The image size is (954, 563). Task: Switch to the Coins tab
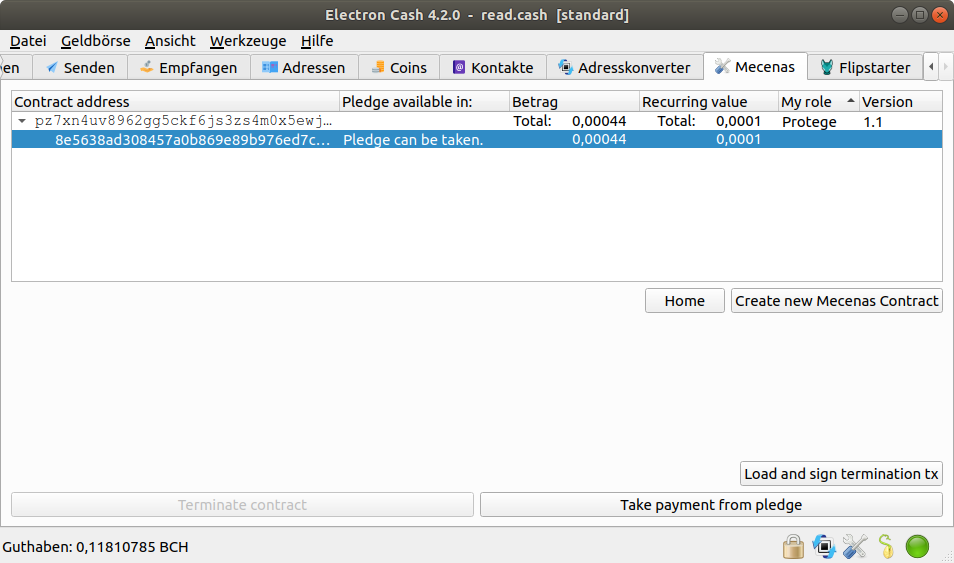399,68
